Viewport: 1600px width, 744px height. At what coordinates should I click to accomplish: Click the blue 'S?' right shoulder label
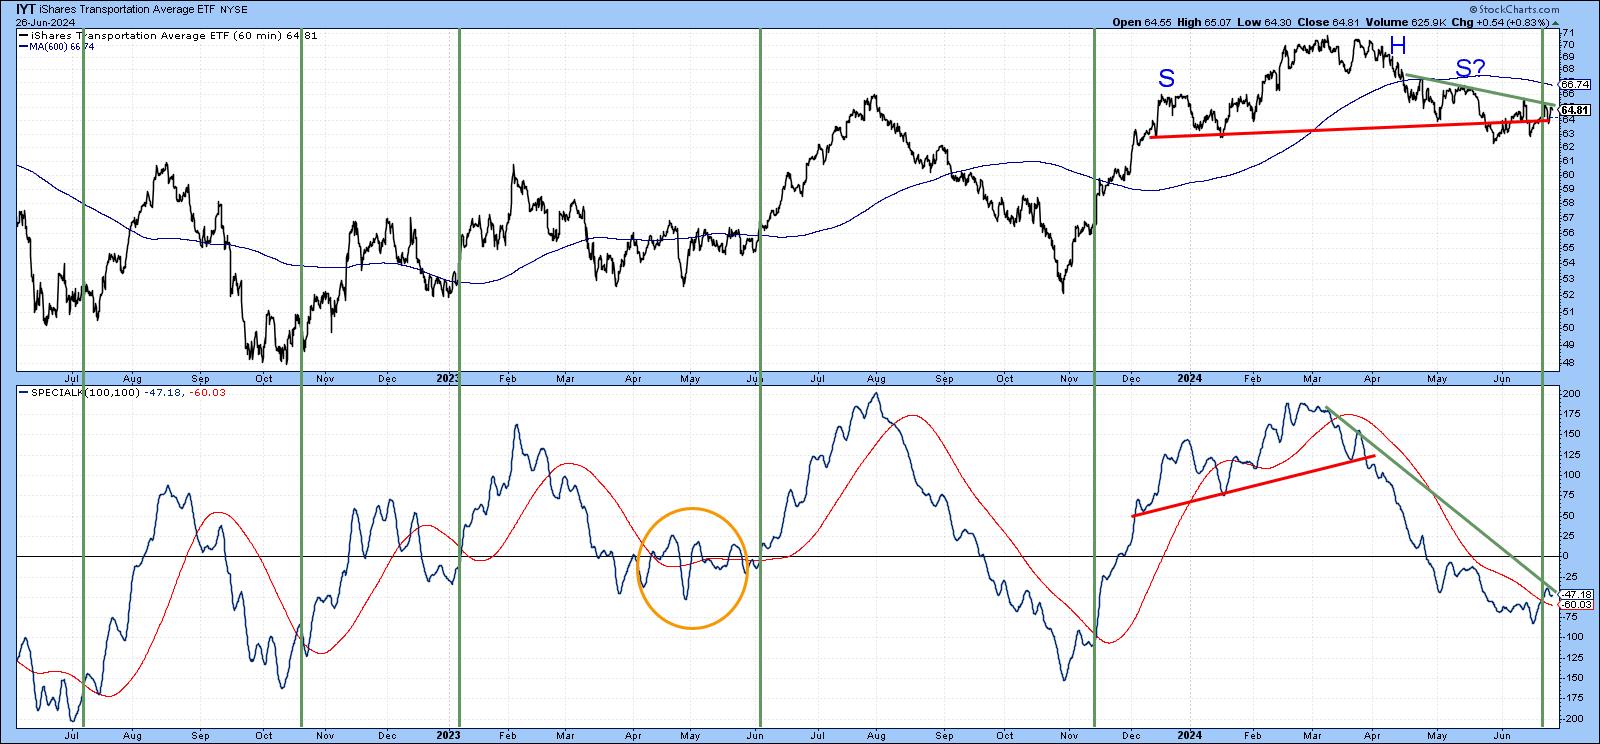point(1470,69)
